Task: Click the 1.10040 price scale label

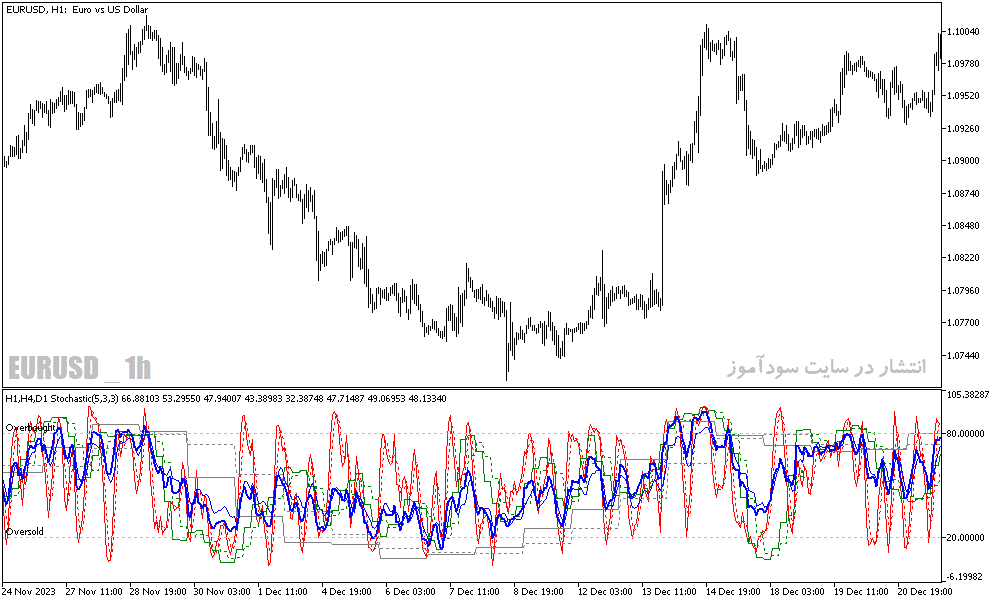Action: (962, 32)
